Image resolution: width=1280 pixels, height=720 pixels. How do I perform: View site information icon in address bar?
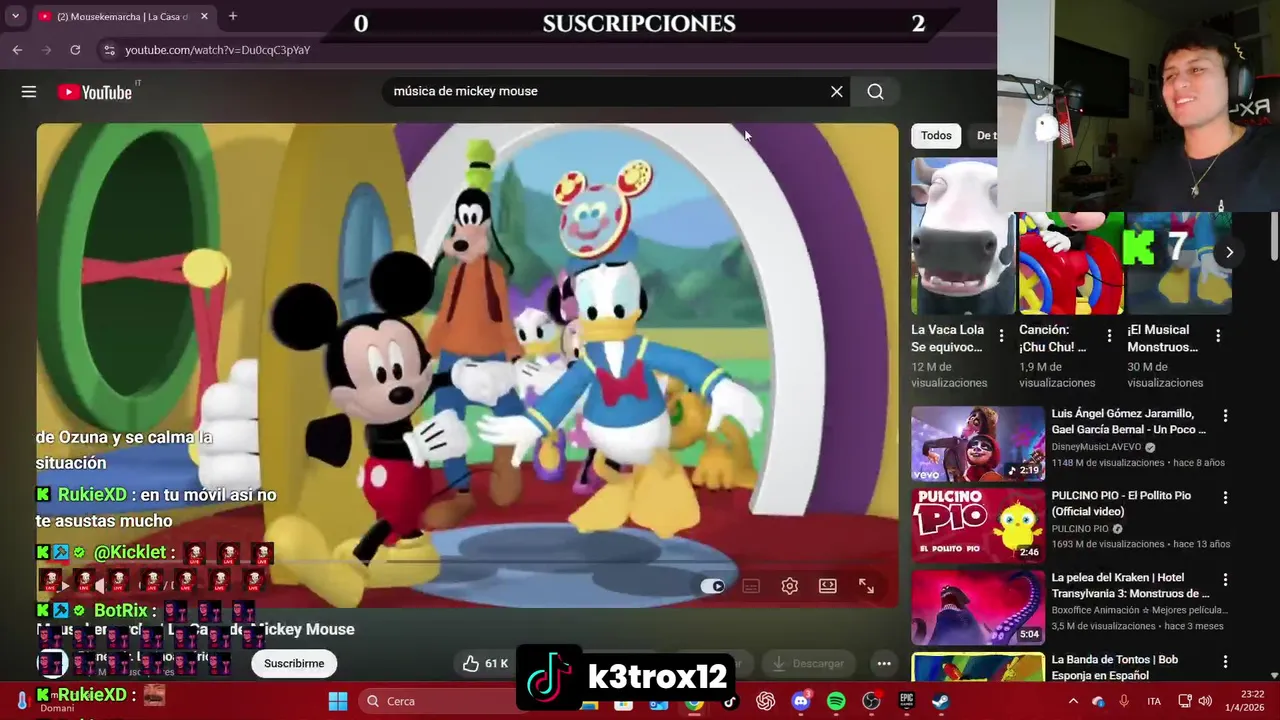(x=109, y=50)
